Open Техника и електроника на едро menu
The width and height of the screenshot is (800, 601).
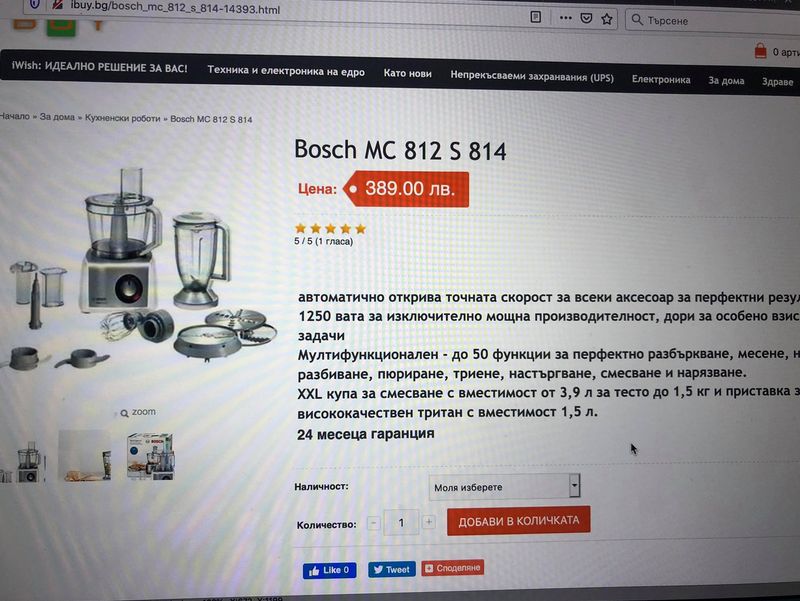[286, 71]
